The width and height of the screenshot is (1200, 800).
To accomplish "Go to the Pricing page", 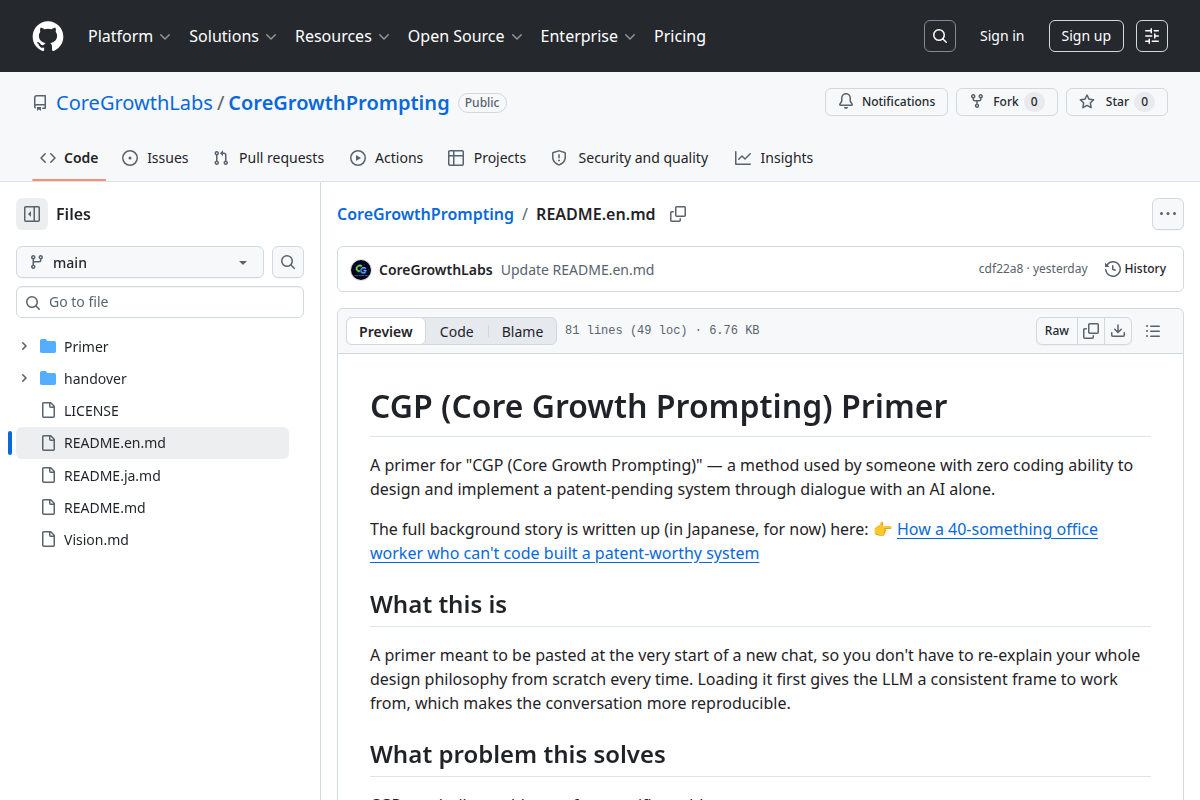I will click(680, 36).
